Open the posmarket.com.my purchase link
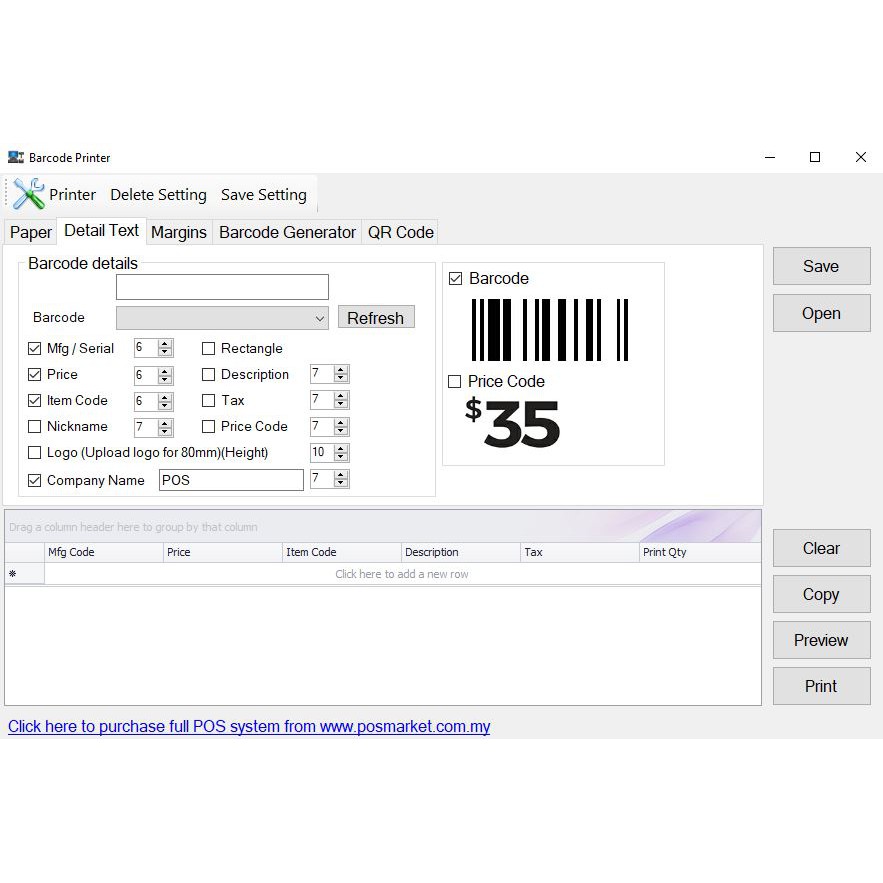Screen dimensions: 883x883 pyautogui.click(x=249, y=727)
